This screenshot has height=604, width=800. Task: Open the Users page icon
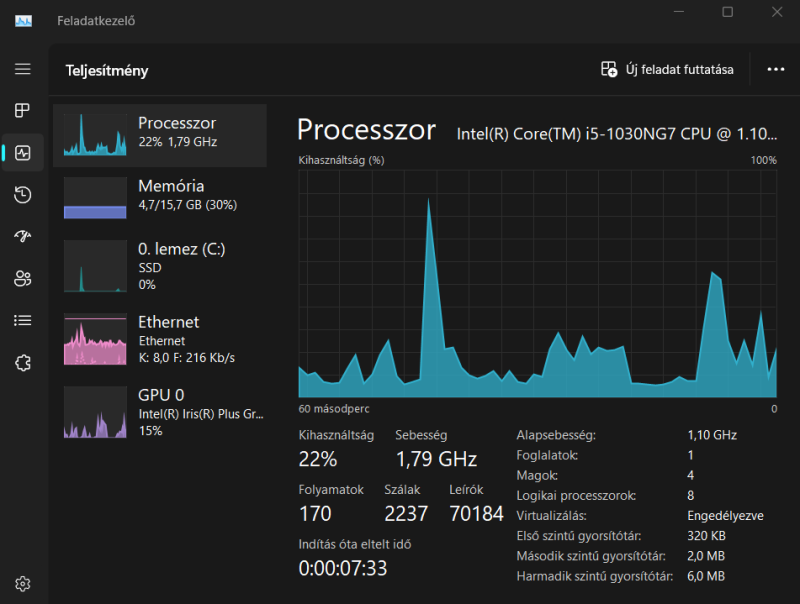22,278
